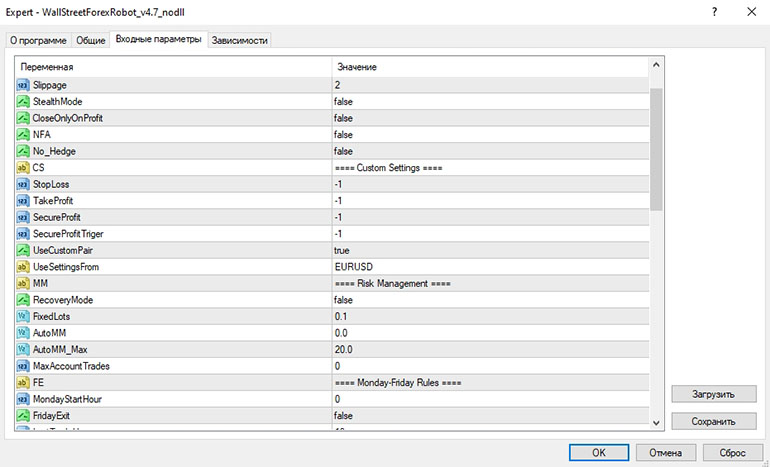Select the RecoveryMode variable name
The width and height of the screenshot is (770, 467).
click(x=63, y=300)
